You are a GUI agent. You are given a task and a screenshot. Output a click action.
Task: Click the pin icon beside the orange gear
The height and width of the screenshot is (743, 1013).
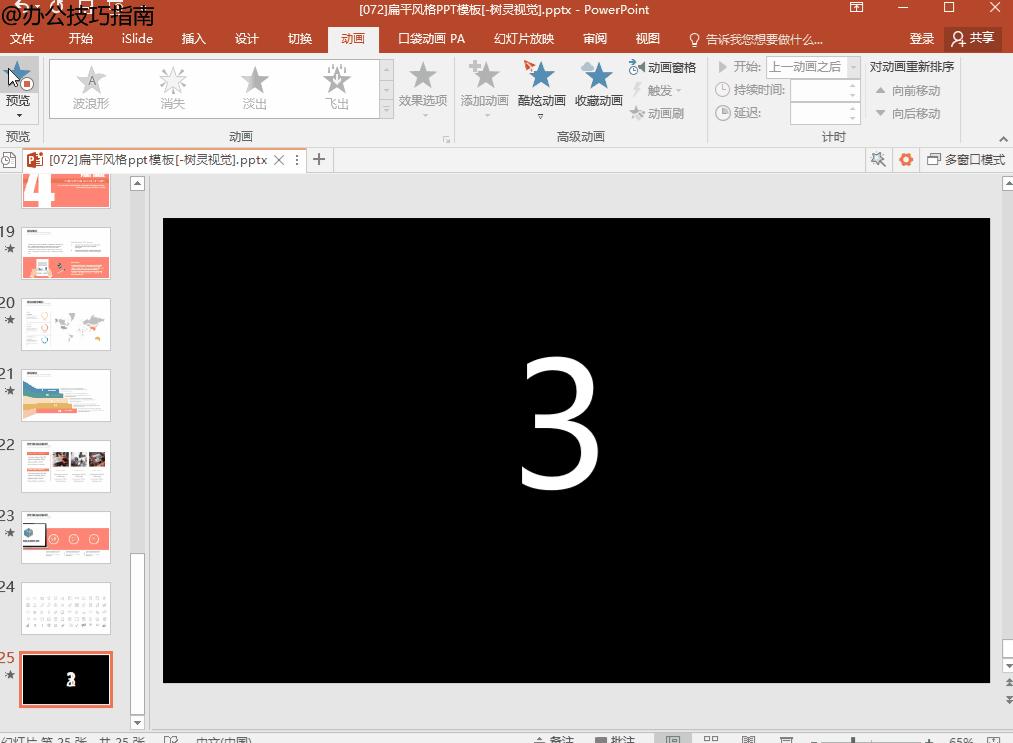tap(878, 160)
